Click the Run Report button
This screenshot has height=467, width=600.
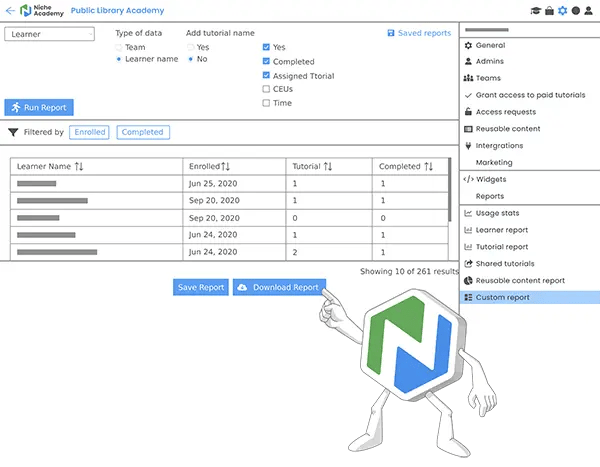point(39,107)
